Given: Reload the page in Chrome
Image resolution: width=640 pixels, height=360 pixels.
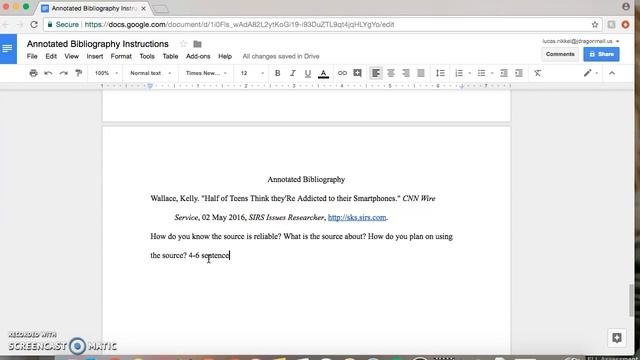Looking at the screenshot, I should pos(34,24).
